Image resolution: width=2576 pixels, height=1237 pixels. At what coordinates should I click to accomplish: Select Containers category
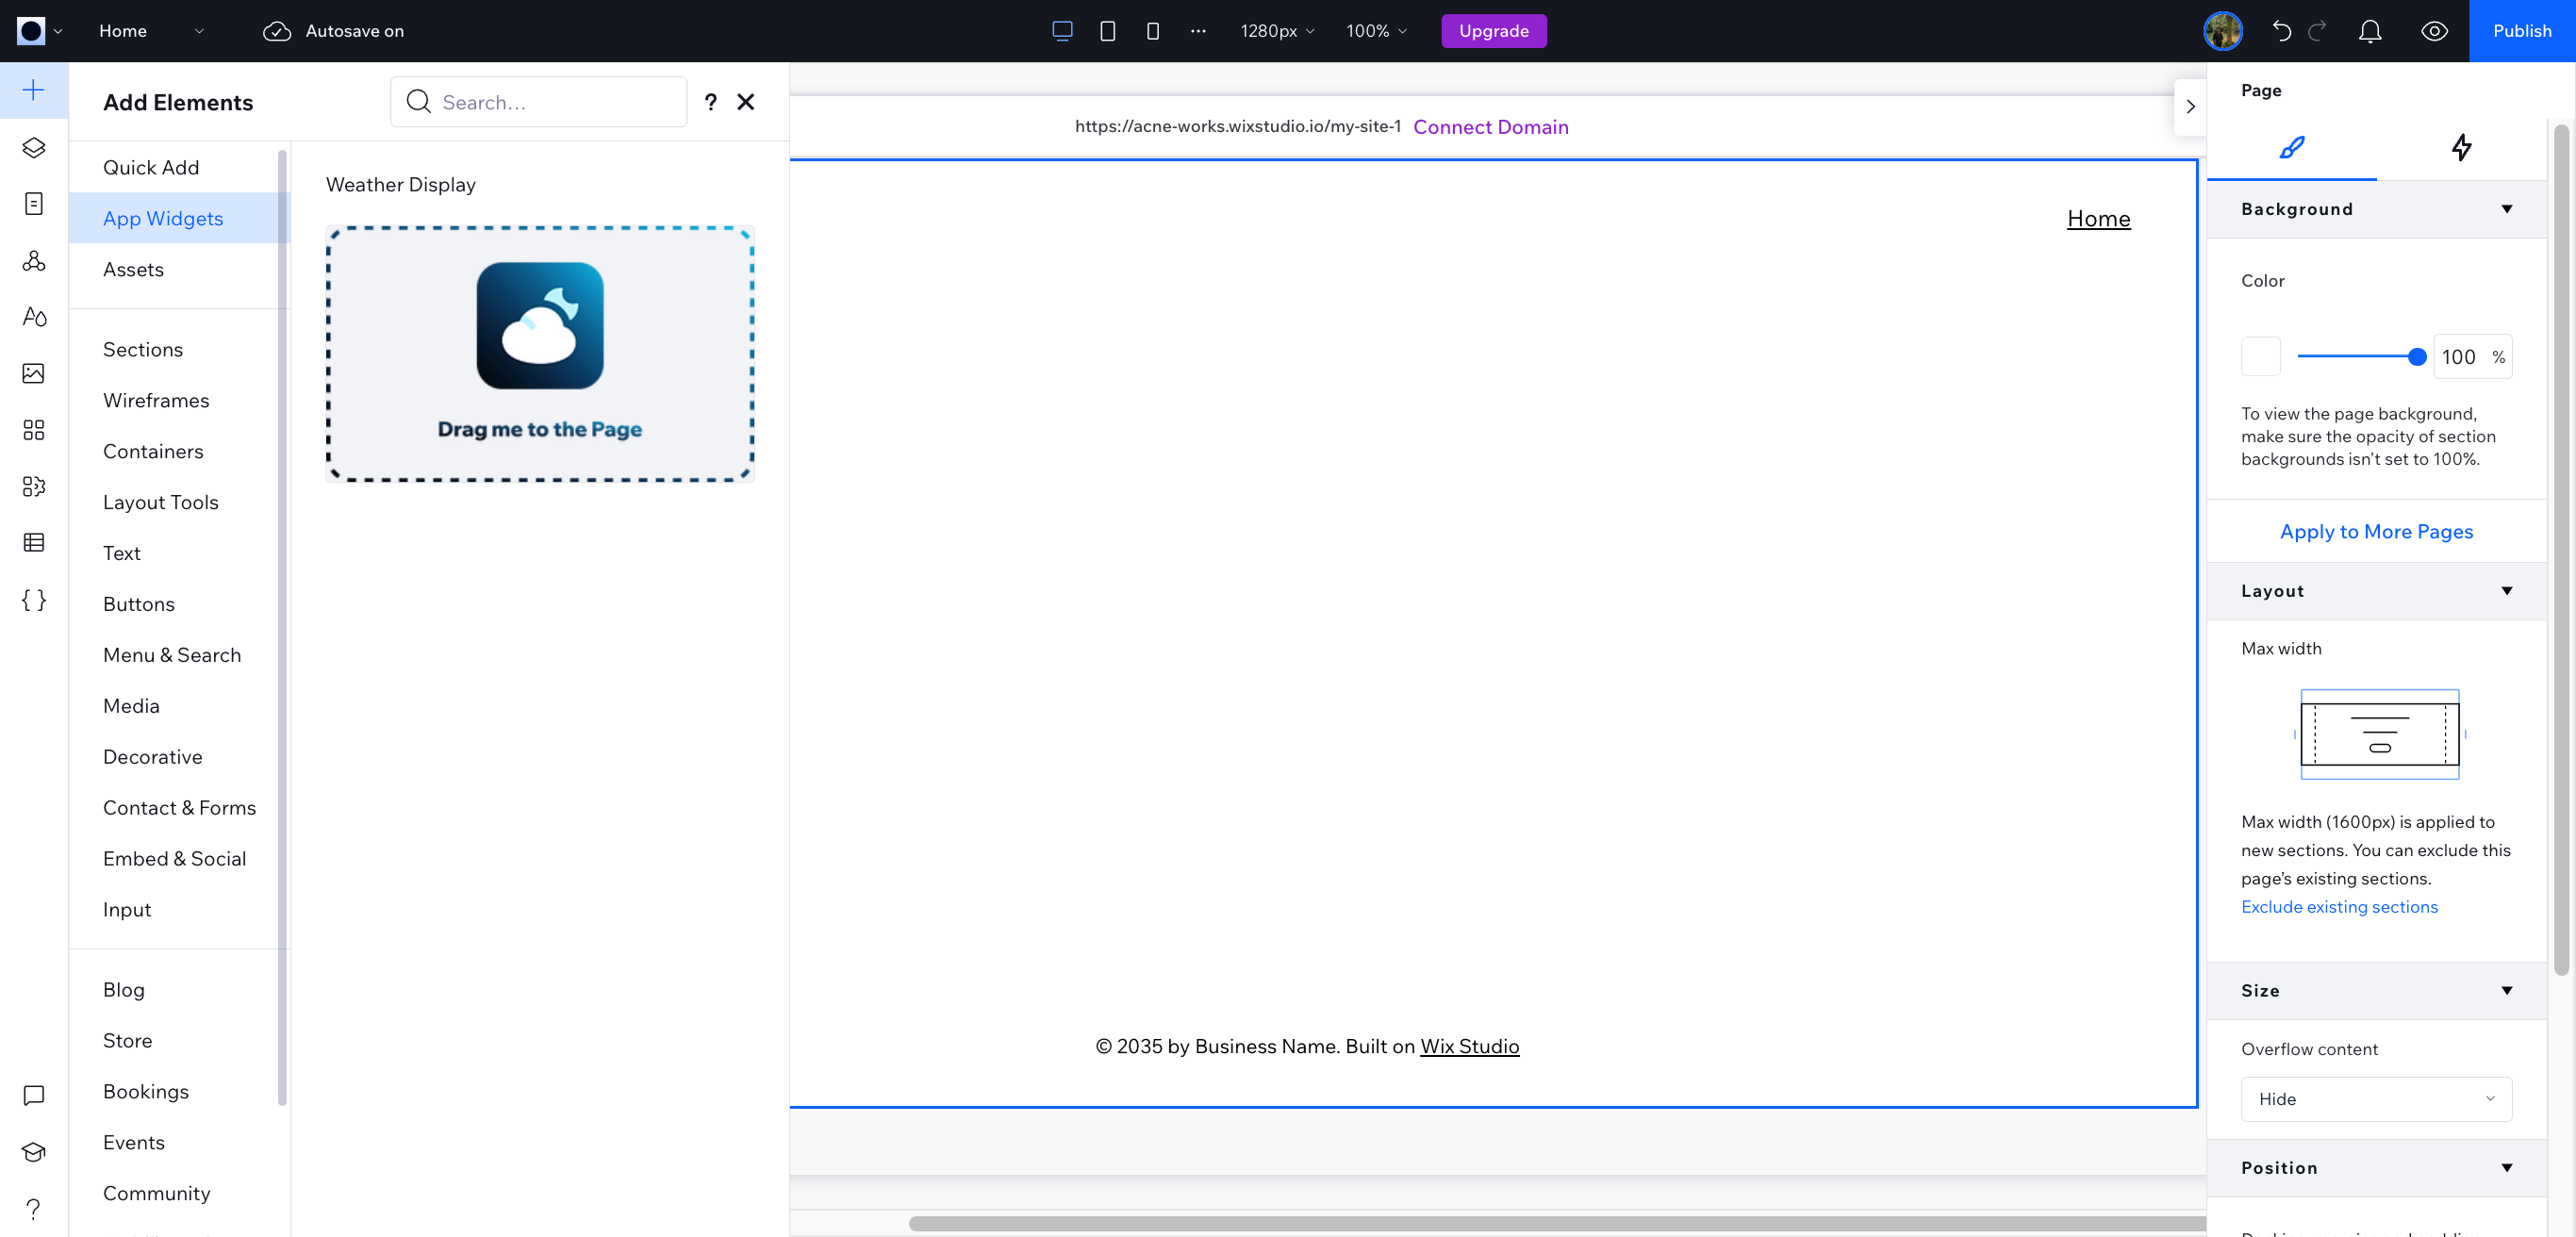[x=178, y=452]
